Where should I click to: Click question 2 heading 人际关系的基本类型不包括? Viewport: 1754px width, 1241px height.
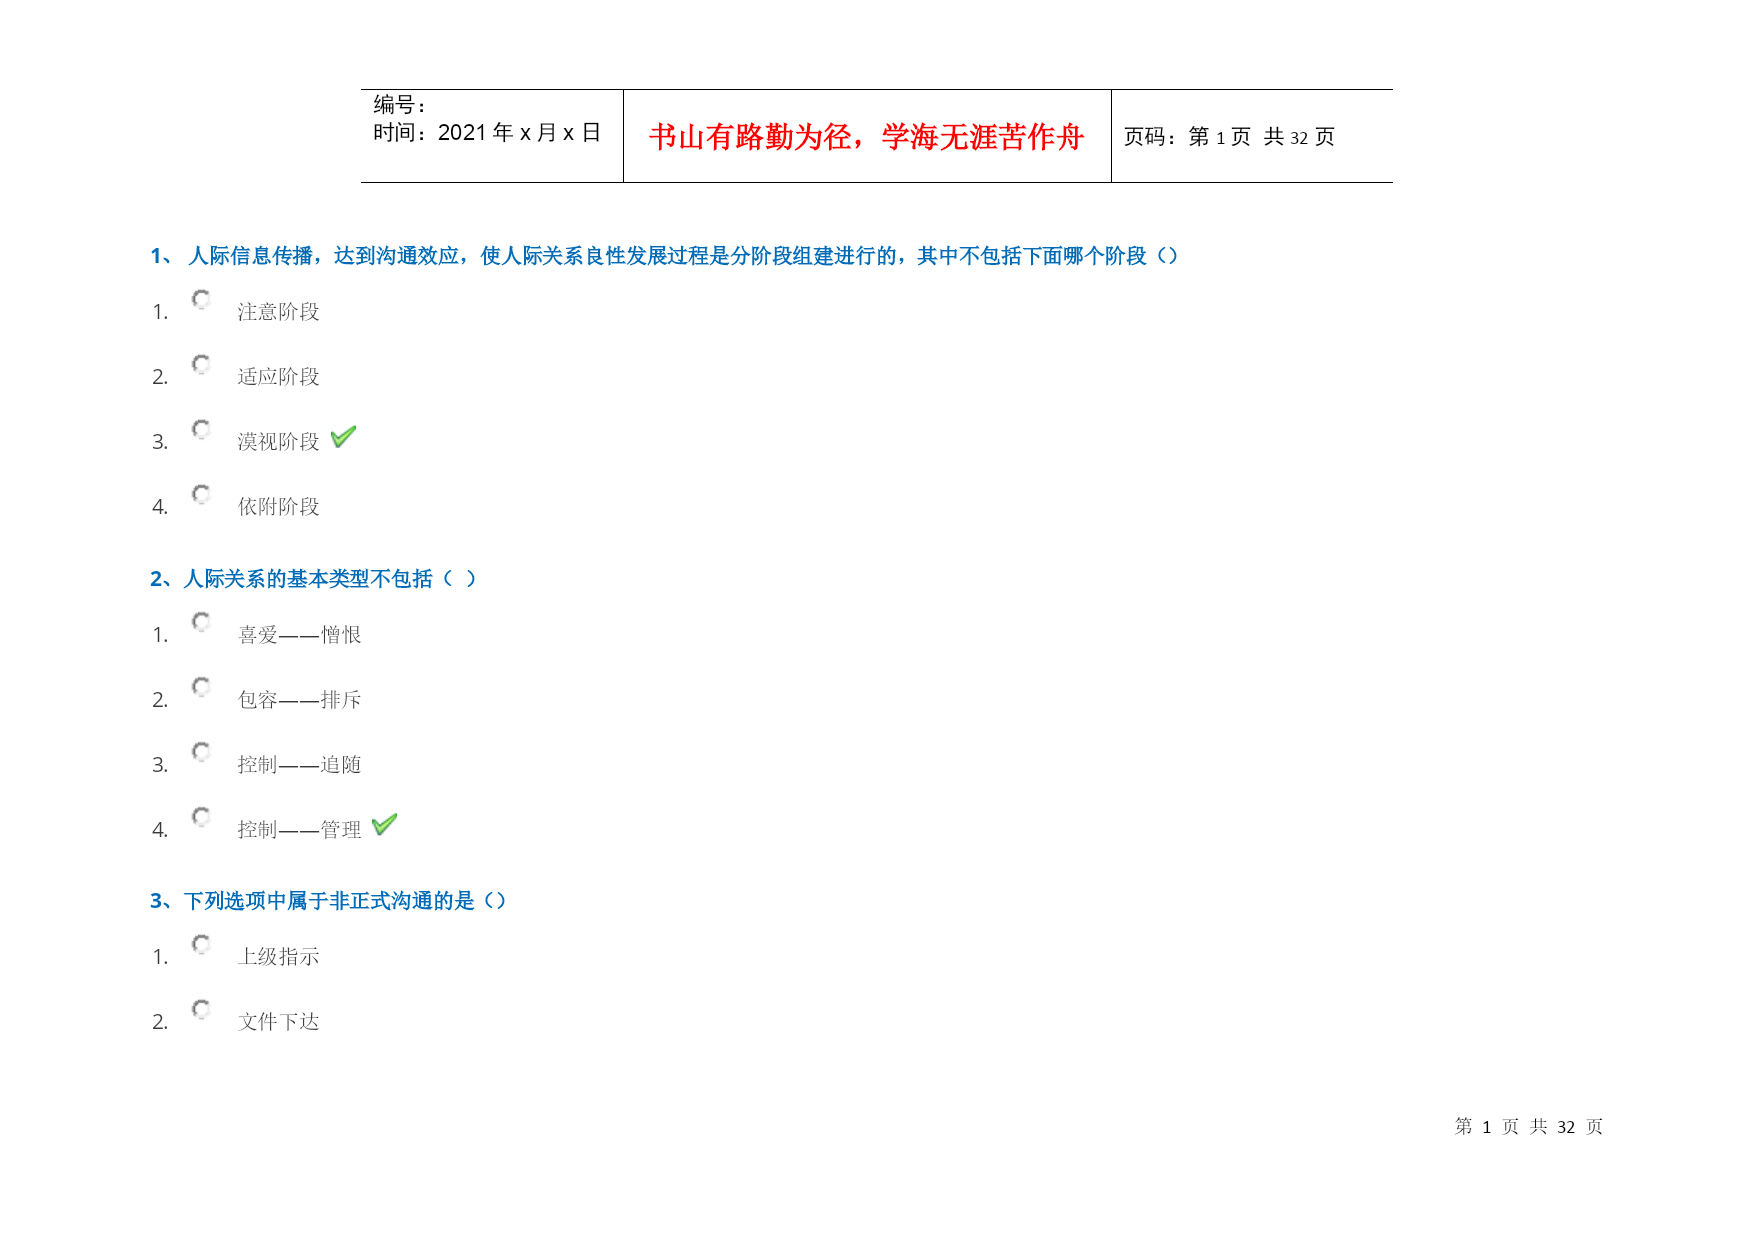(x=313, y=579)
